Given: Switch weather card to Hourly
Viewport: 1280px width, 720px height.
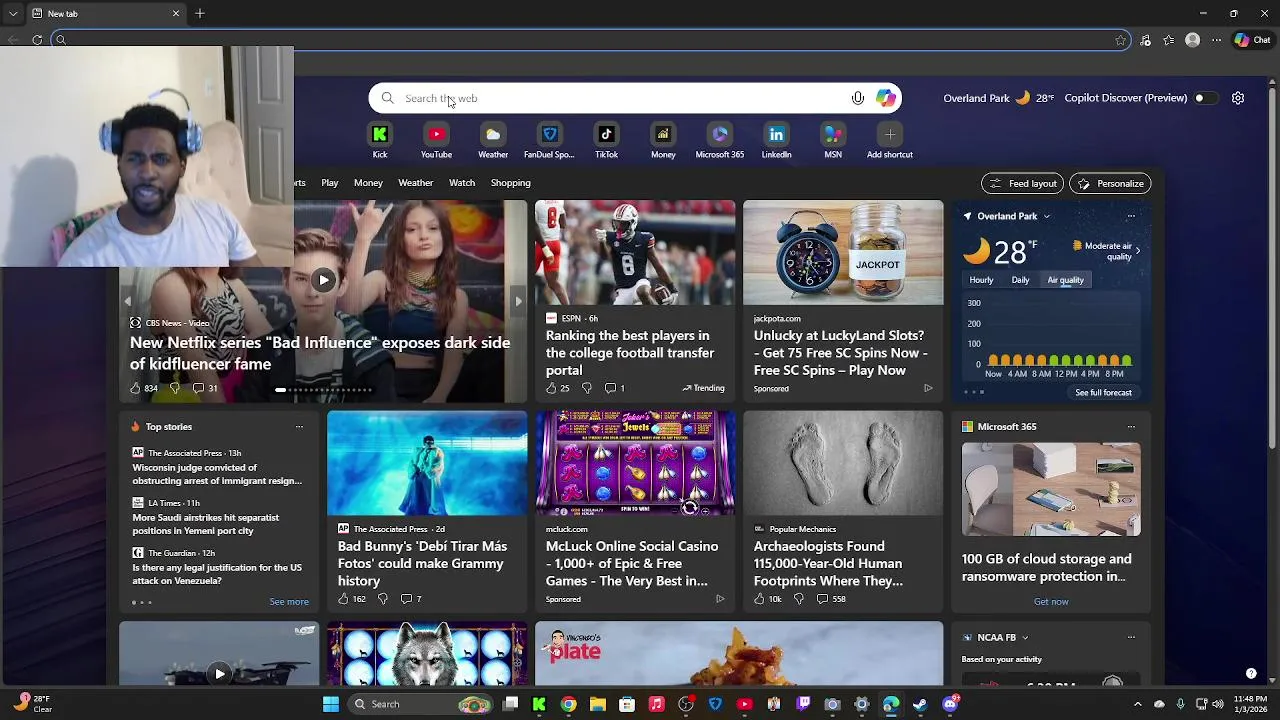Looking at the screenshot, I should click(x=981, y=280).
